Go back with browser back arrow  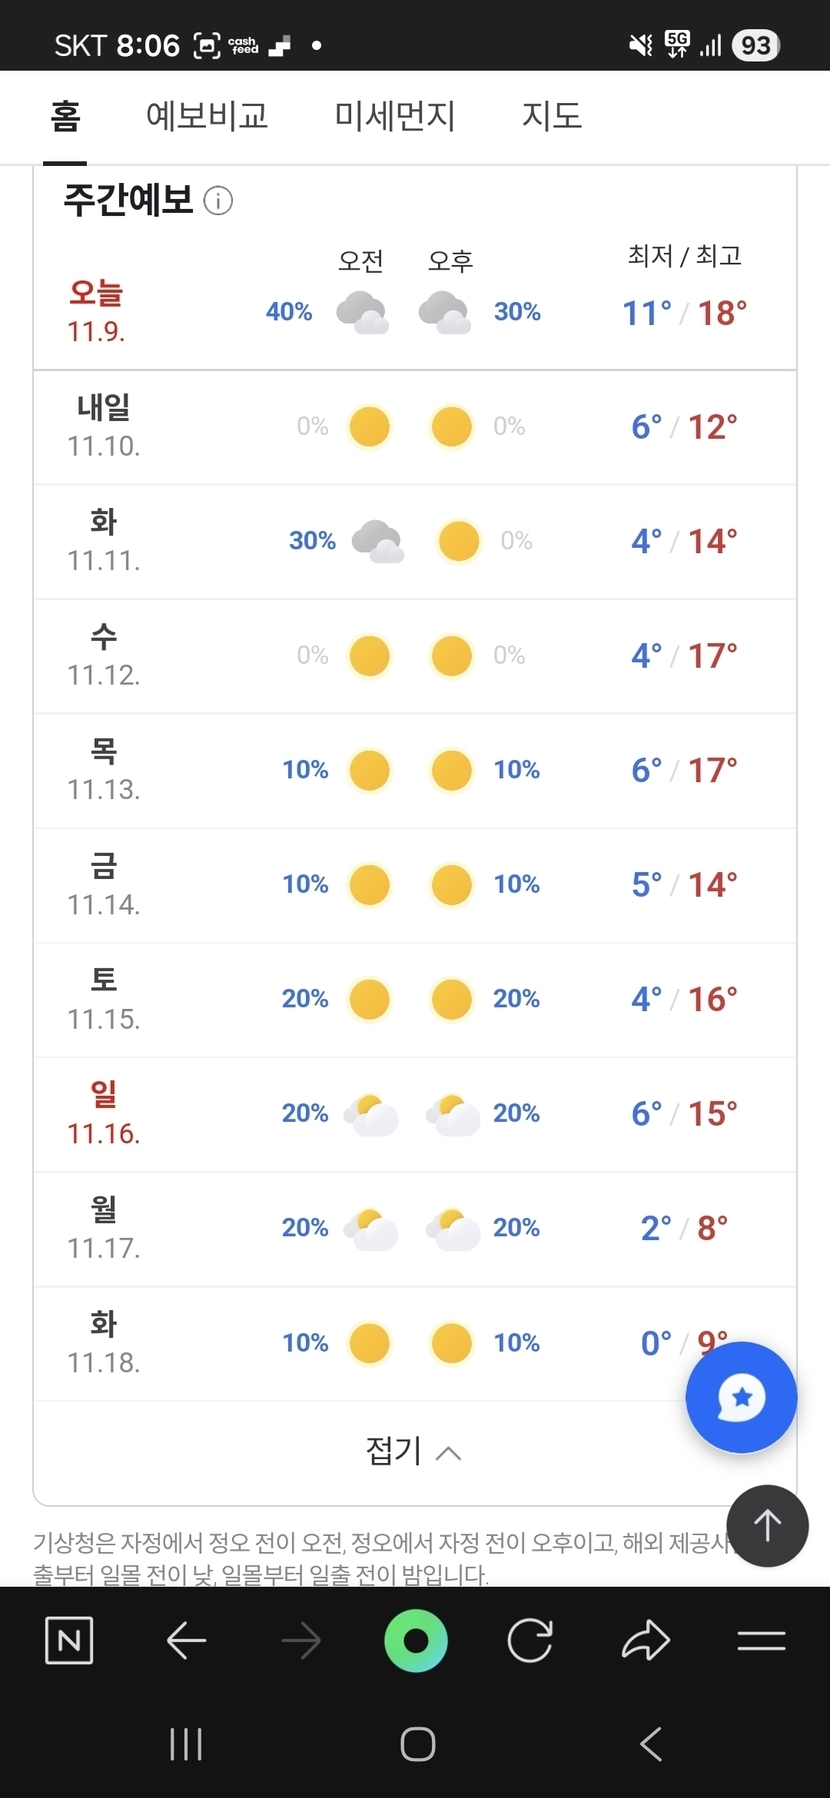[186, 1640]
